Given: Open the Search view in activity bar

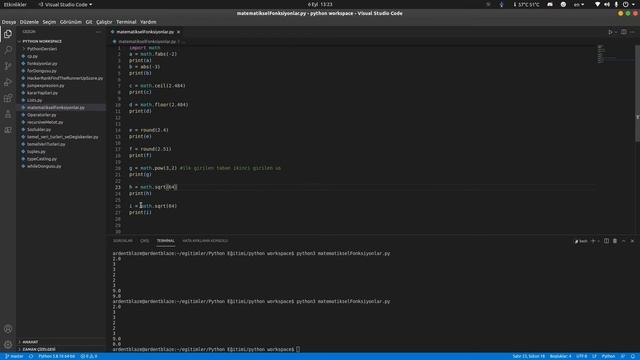Looking at the screenshot, I should click(8, 50).
